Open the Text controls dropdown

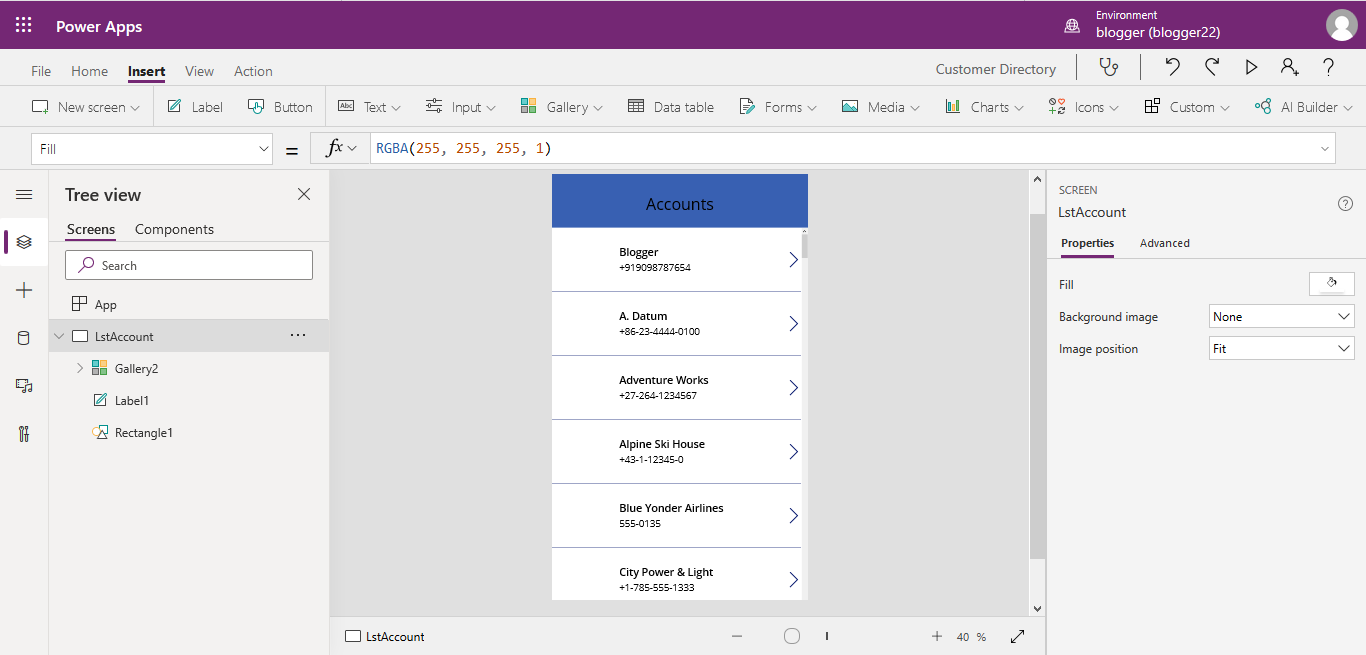click(370, 107)
